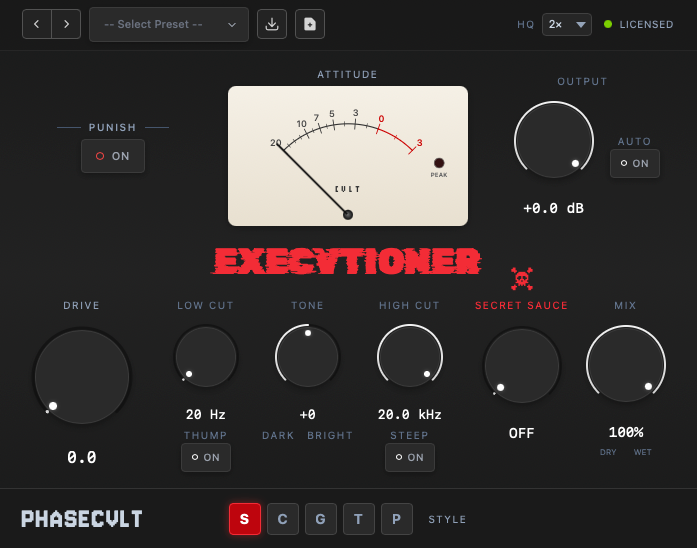This screenshot has height=548, width=697.
Task: Click the DRIVE knob
Action: pos(82,377)
